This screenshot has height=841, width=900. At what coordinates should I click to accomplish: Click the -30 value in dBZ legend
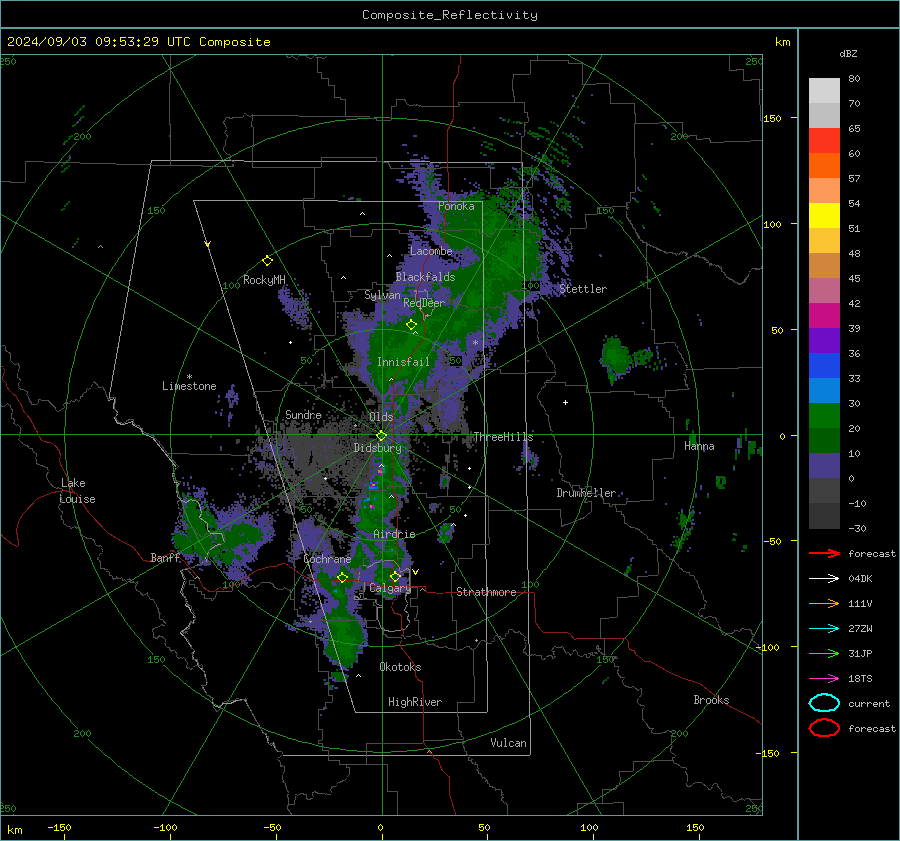[857, 528]
